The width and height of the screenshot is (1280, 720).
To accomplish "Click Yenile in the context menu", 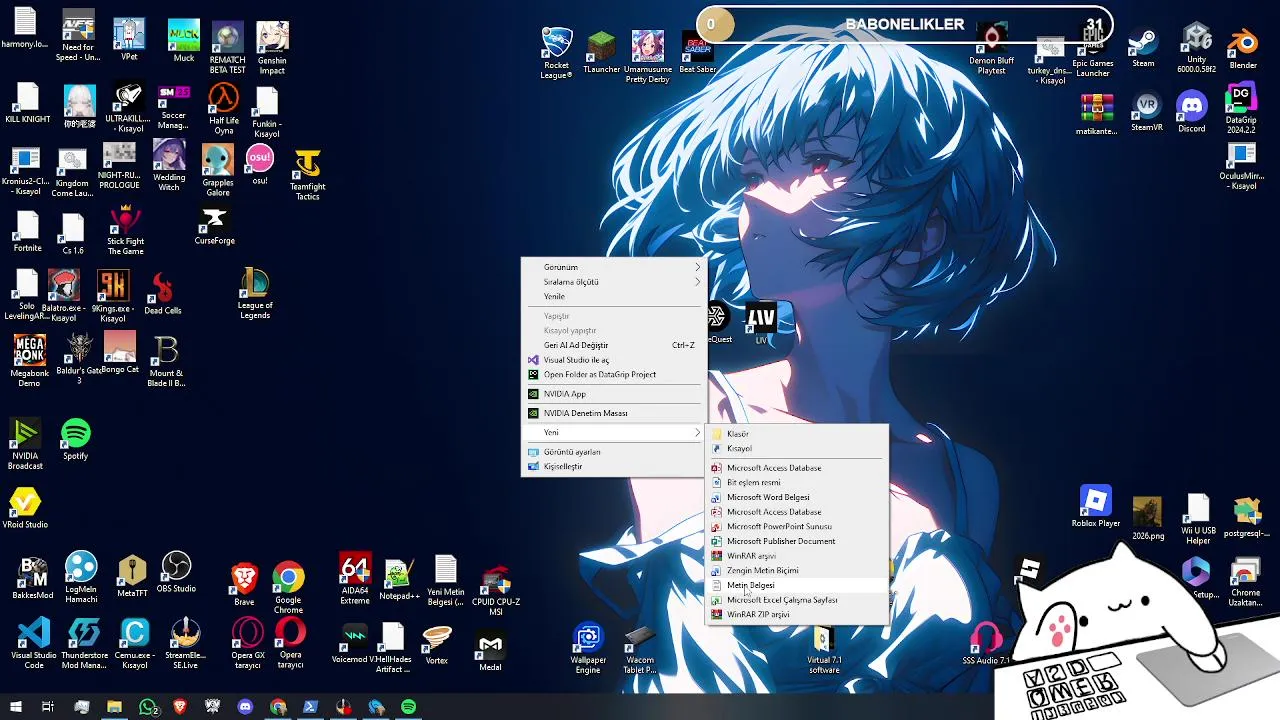I will (613, 296).
